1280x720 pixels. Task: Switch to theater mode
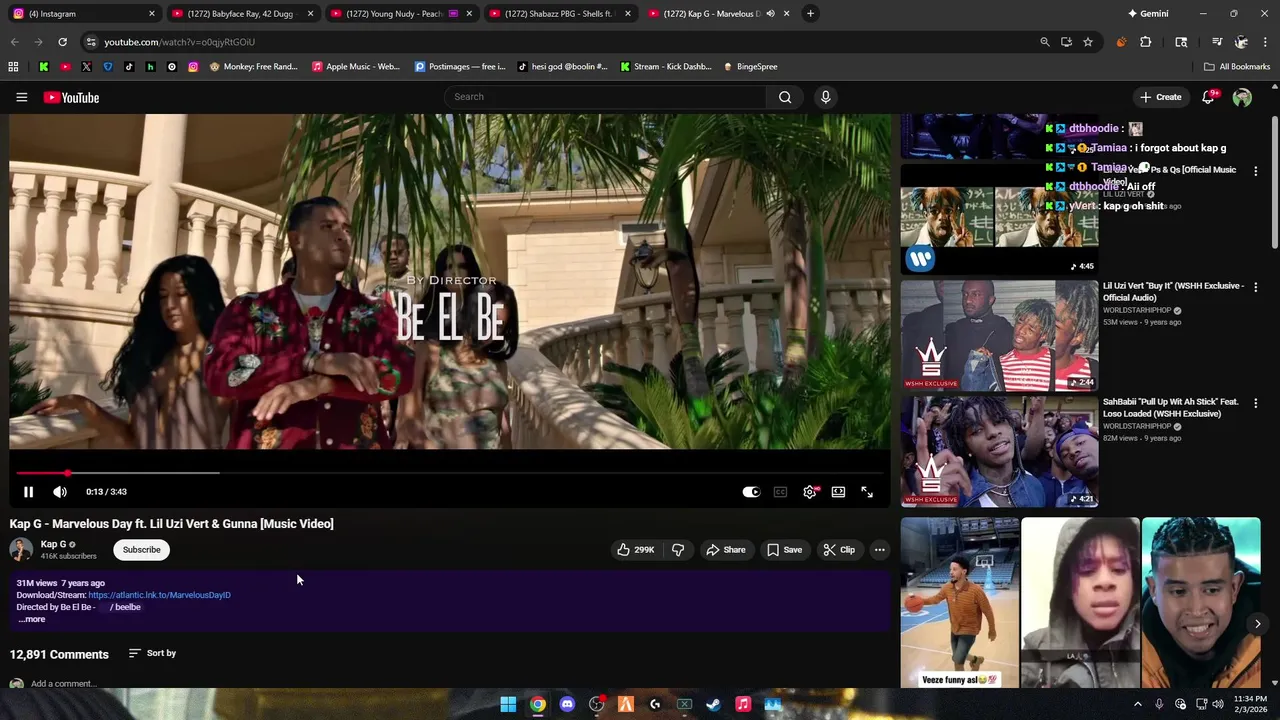(838, 492)
